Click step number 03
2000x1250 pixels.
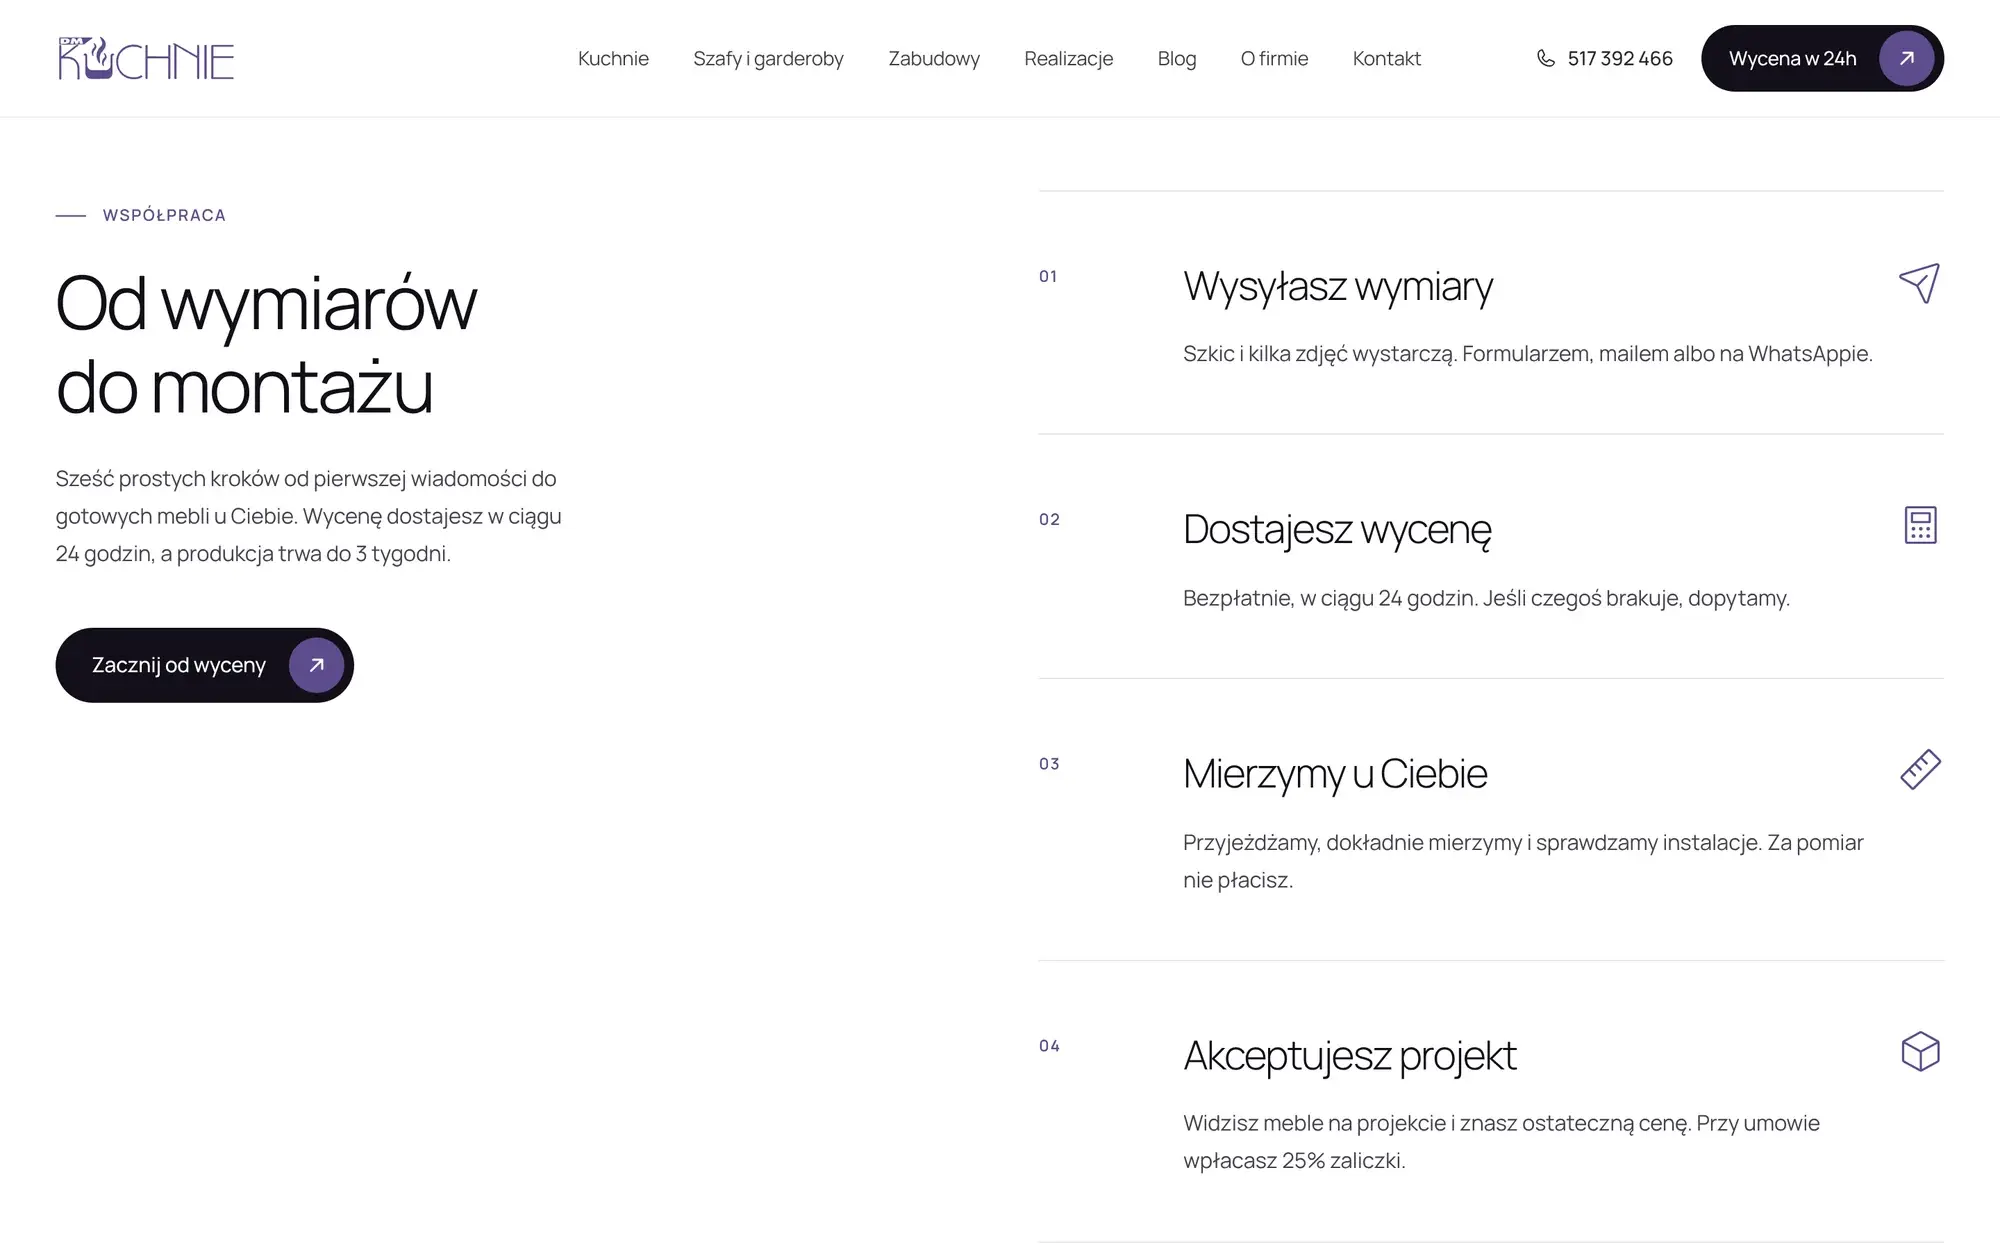(x=1049, y=764)
